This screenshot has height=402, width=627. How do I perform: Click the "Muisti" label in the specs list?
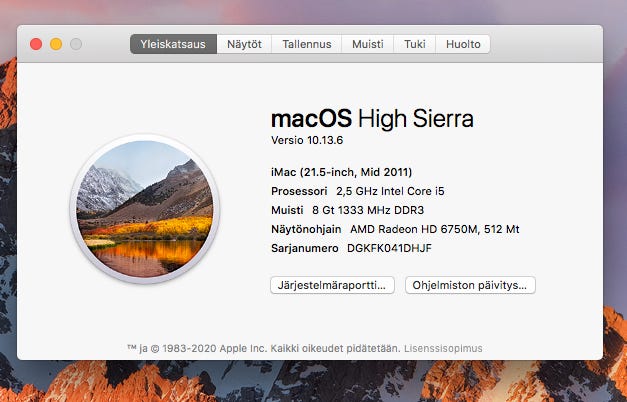pyautogui.click(x=287, y=210)
